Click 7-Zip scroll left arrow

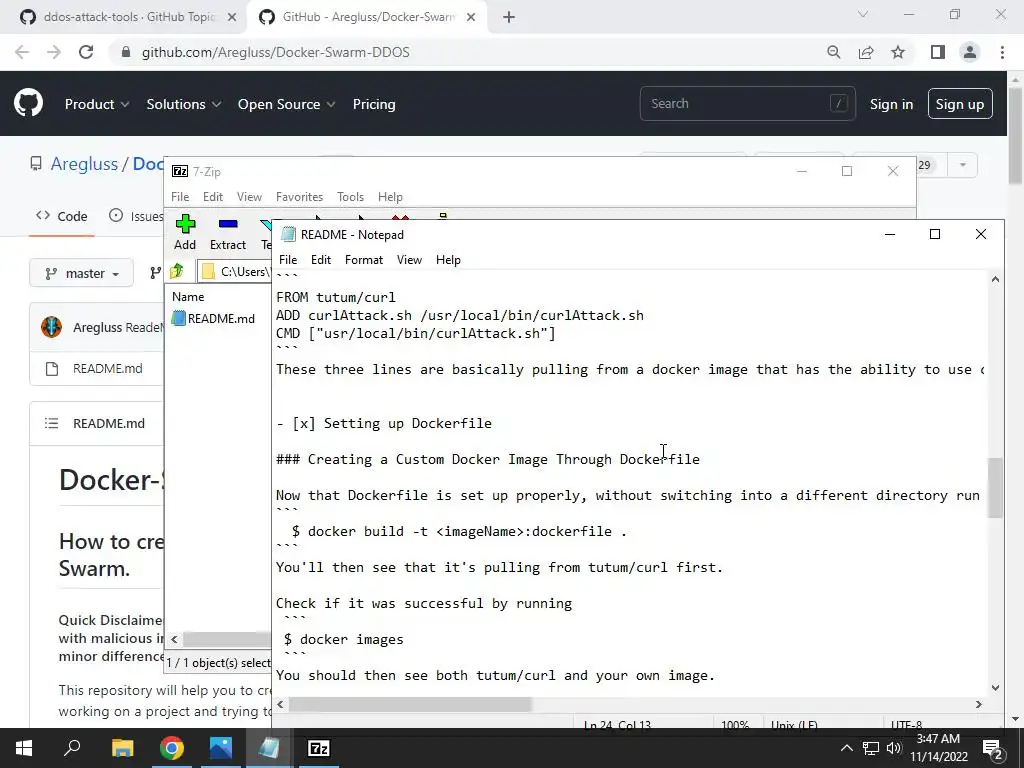[x=174, y=639]
